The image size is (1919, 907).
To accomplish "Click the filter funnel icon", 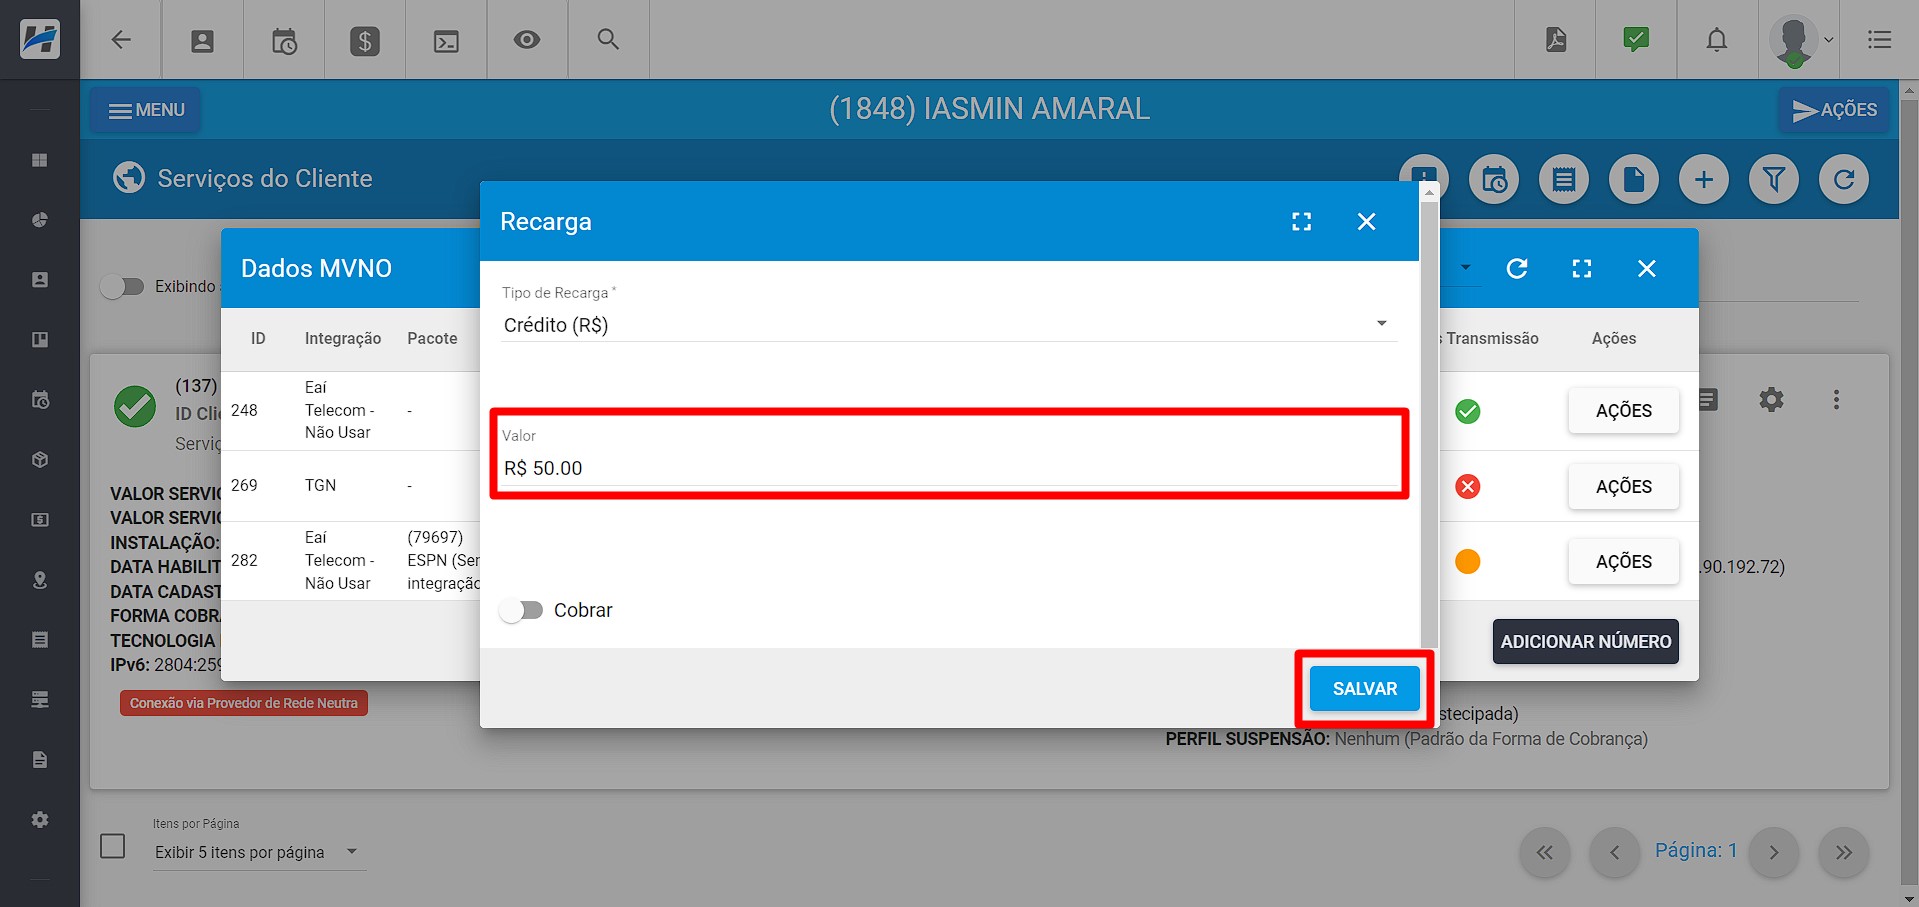I will click(x=1773, y=180).
